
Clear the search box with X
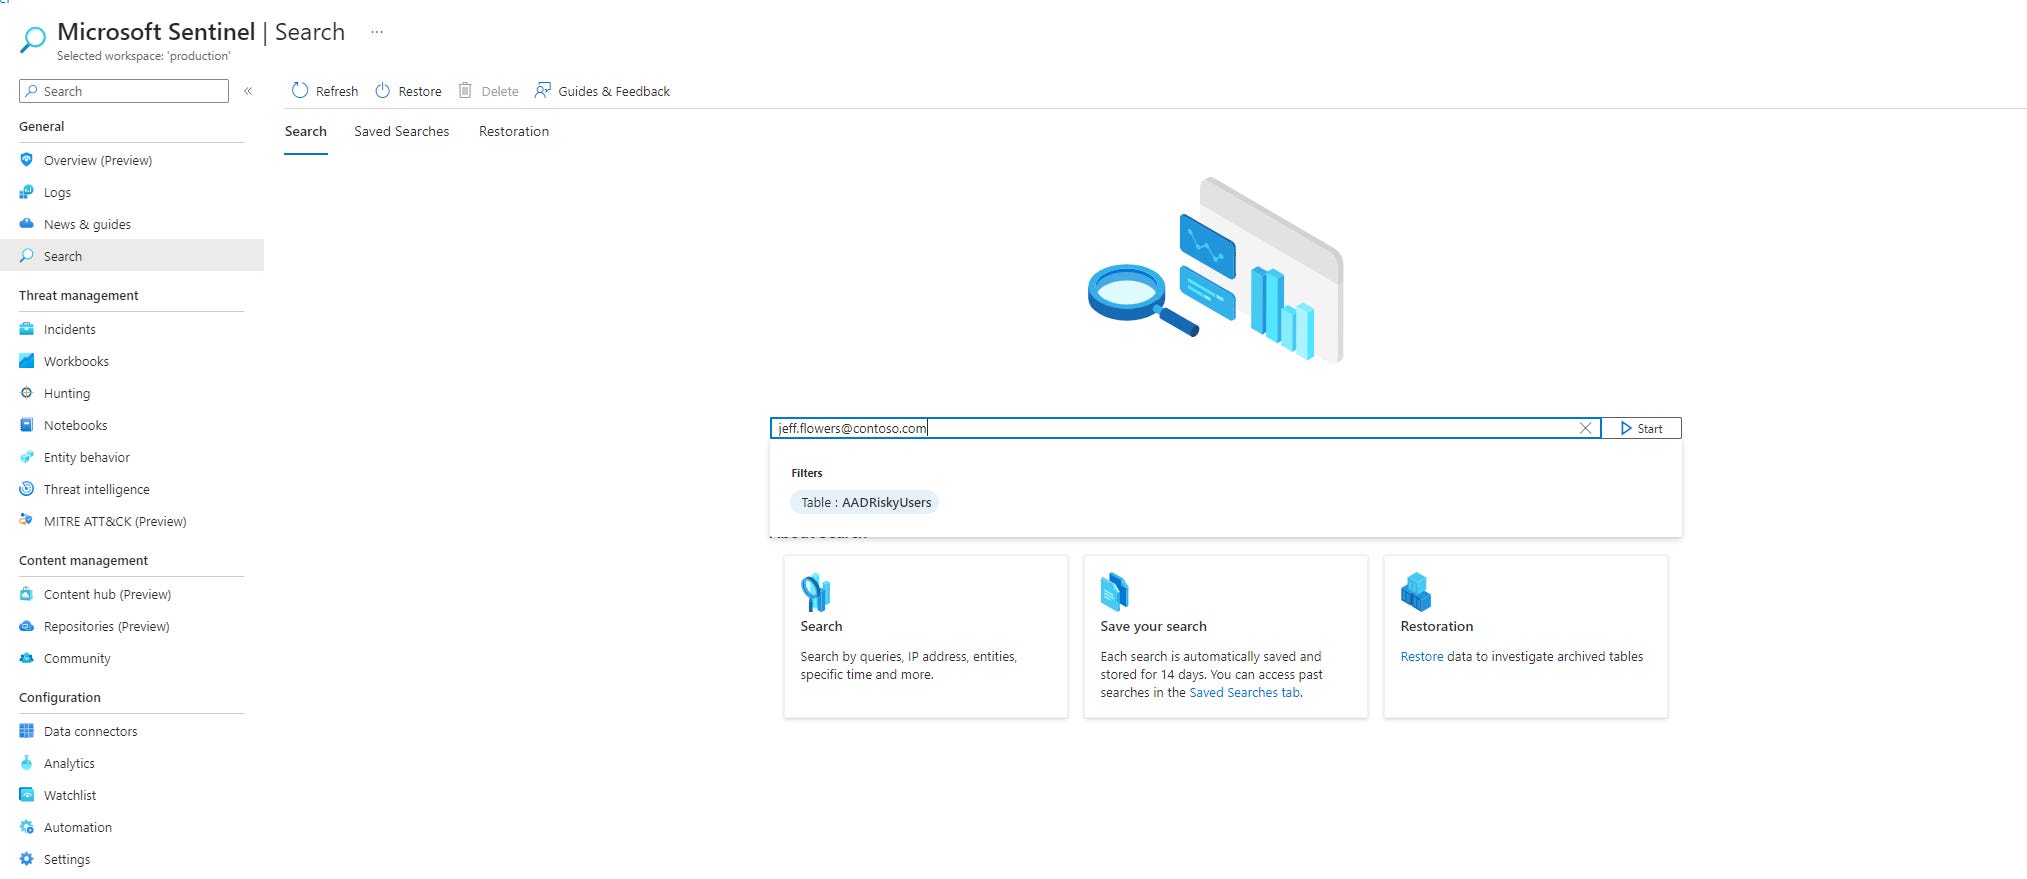pyautogui.click(x=1585, y=428)
